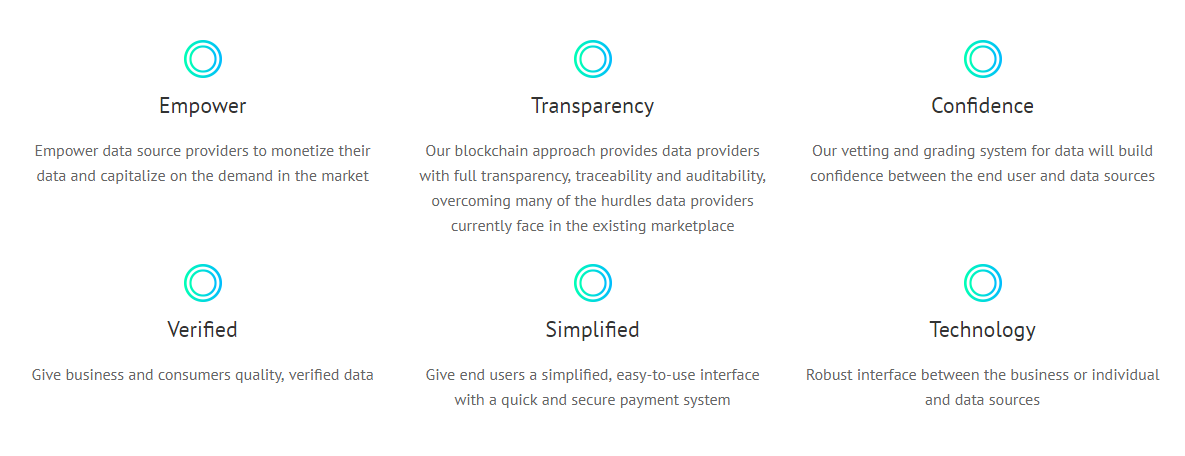Click the circle icon above Technology

click(x=982, y=283)
